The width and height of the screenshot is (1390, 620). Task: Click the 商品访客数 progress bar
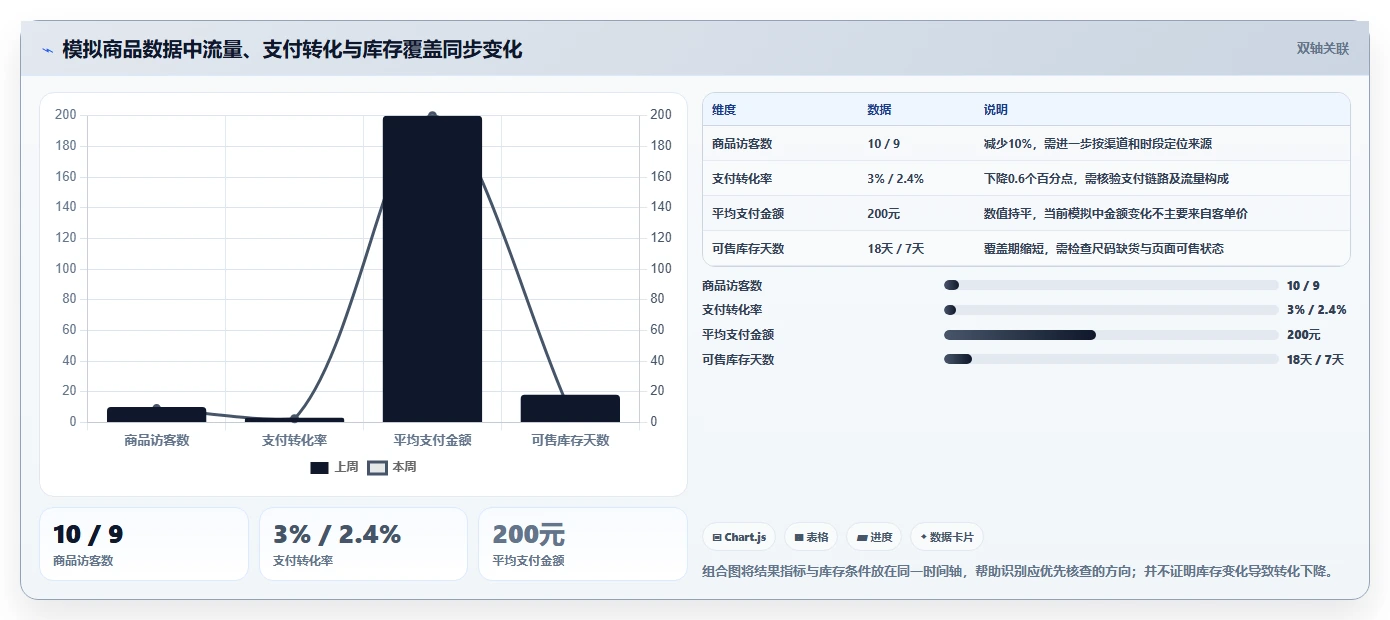1111,285
